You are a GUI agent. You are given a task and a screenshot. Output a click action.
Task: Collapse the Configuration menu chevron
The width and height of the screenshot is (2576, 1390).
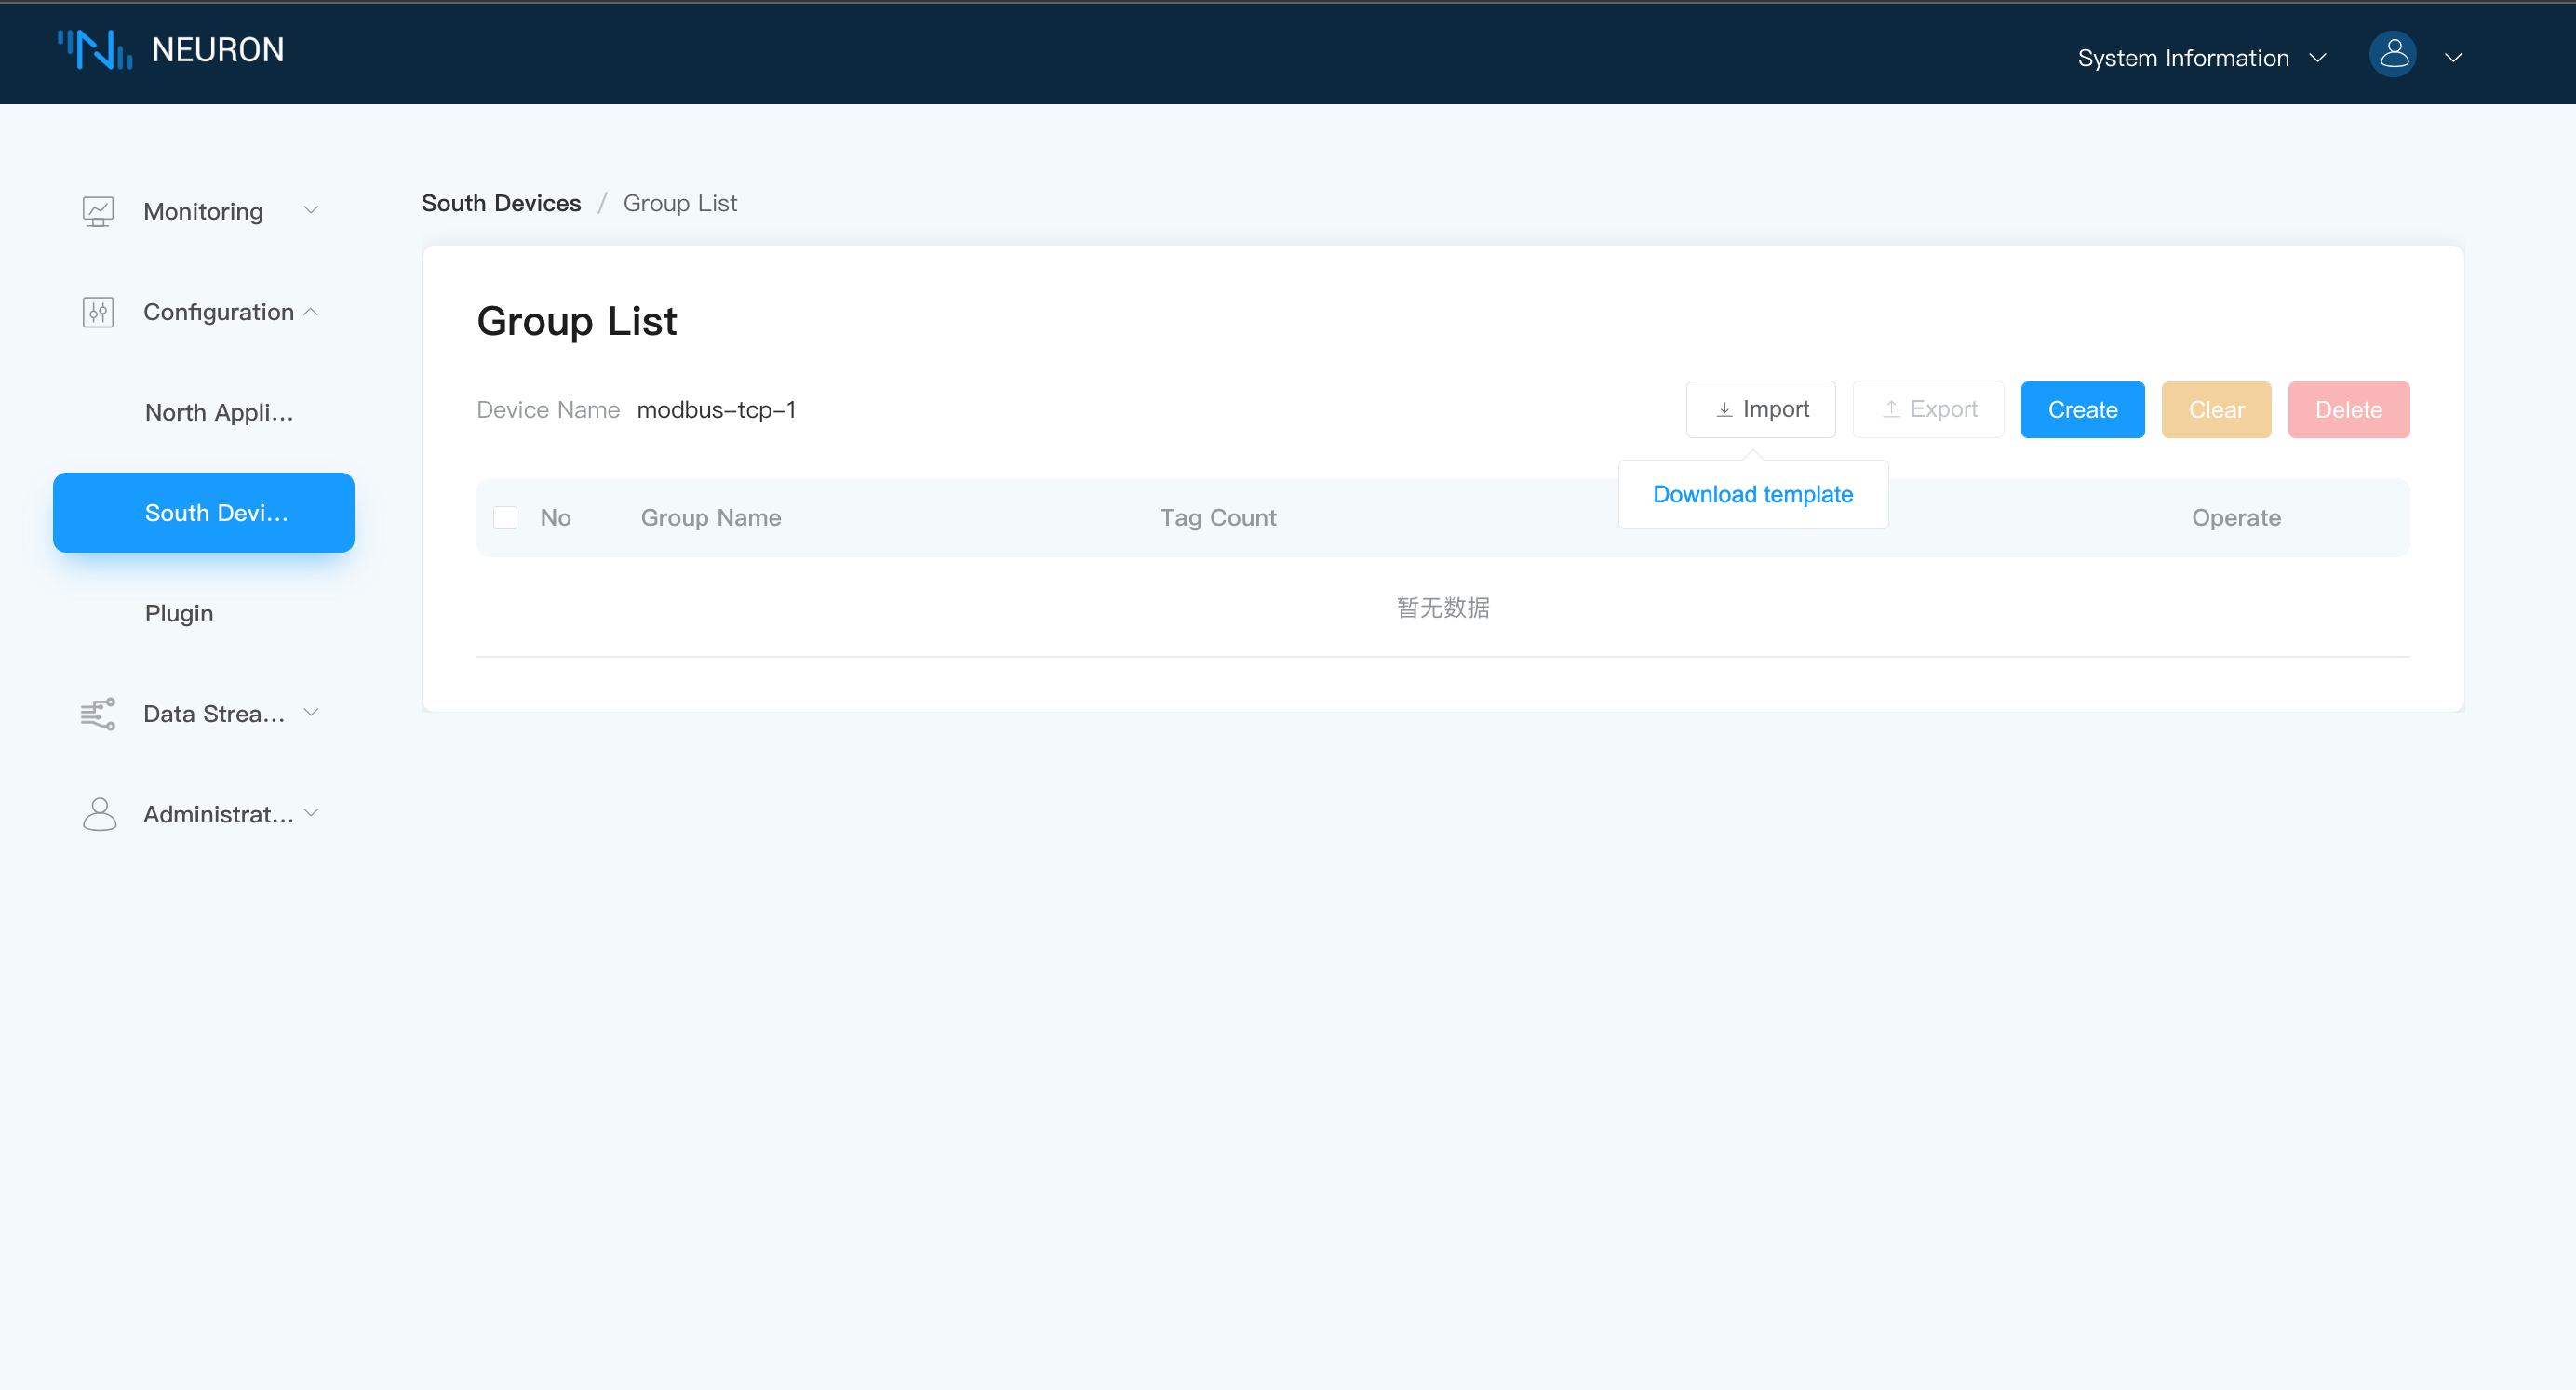(311, 312)
